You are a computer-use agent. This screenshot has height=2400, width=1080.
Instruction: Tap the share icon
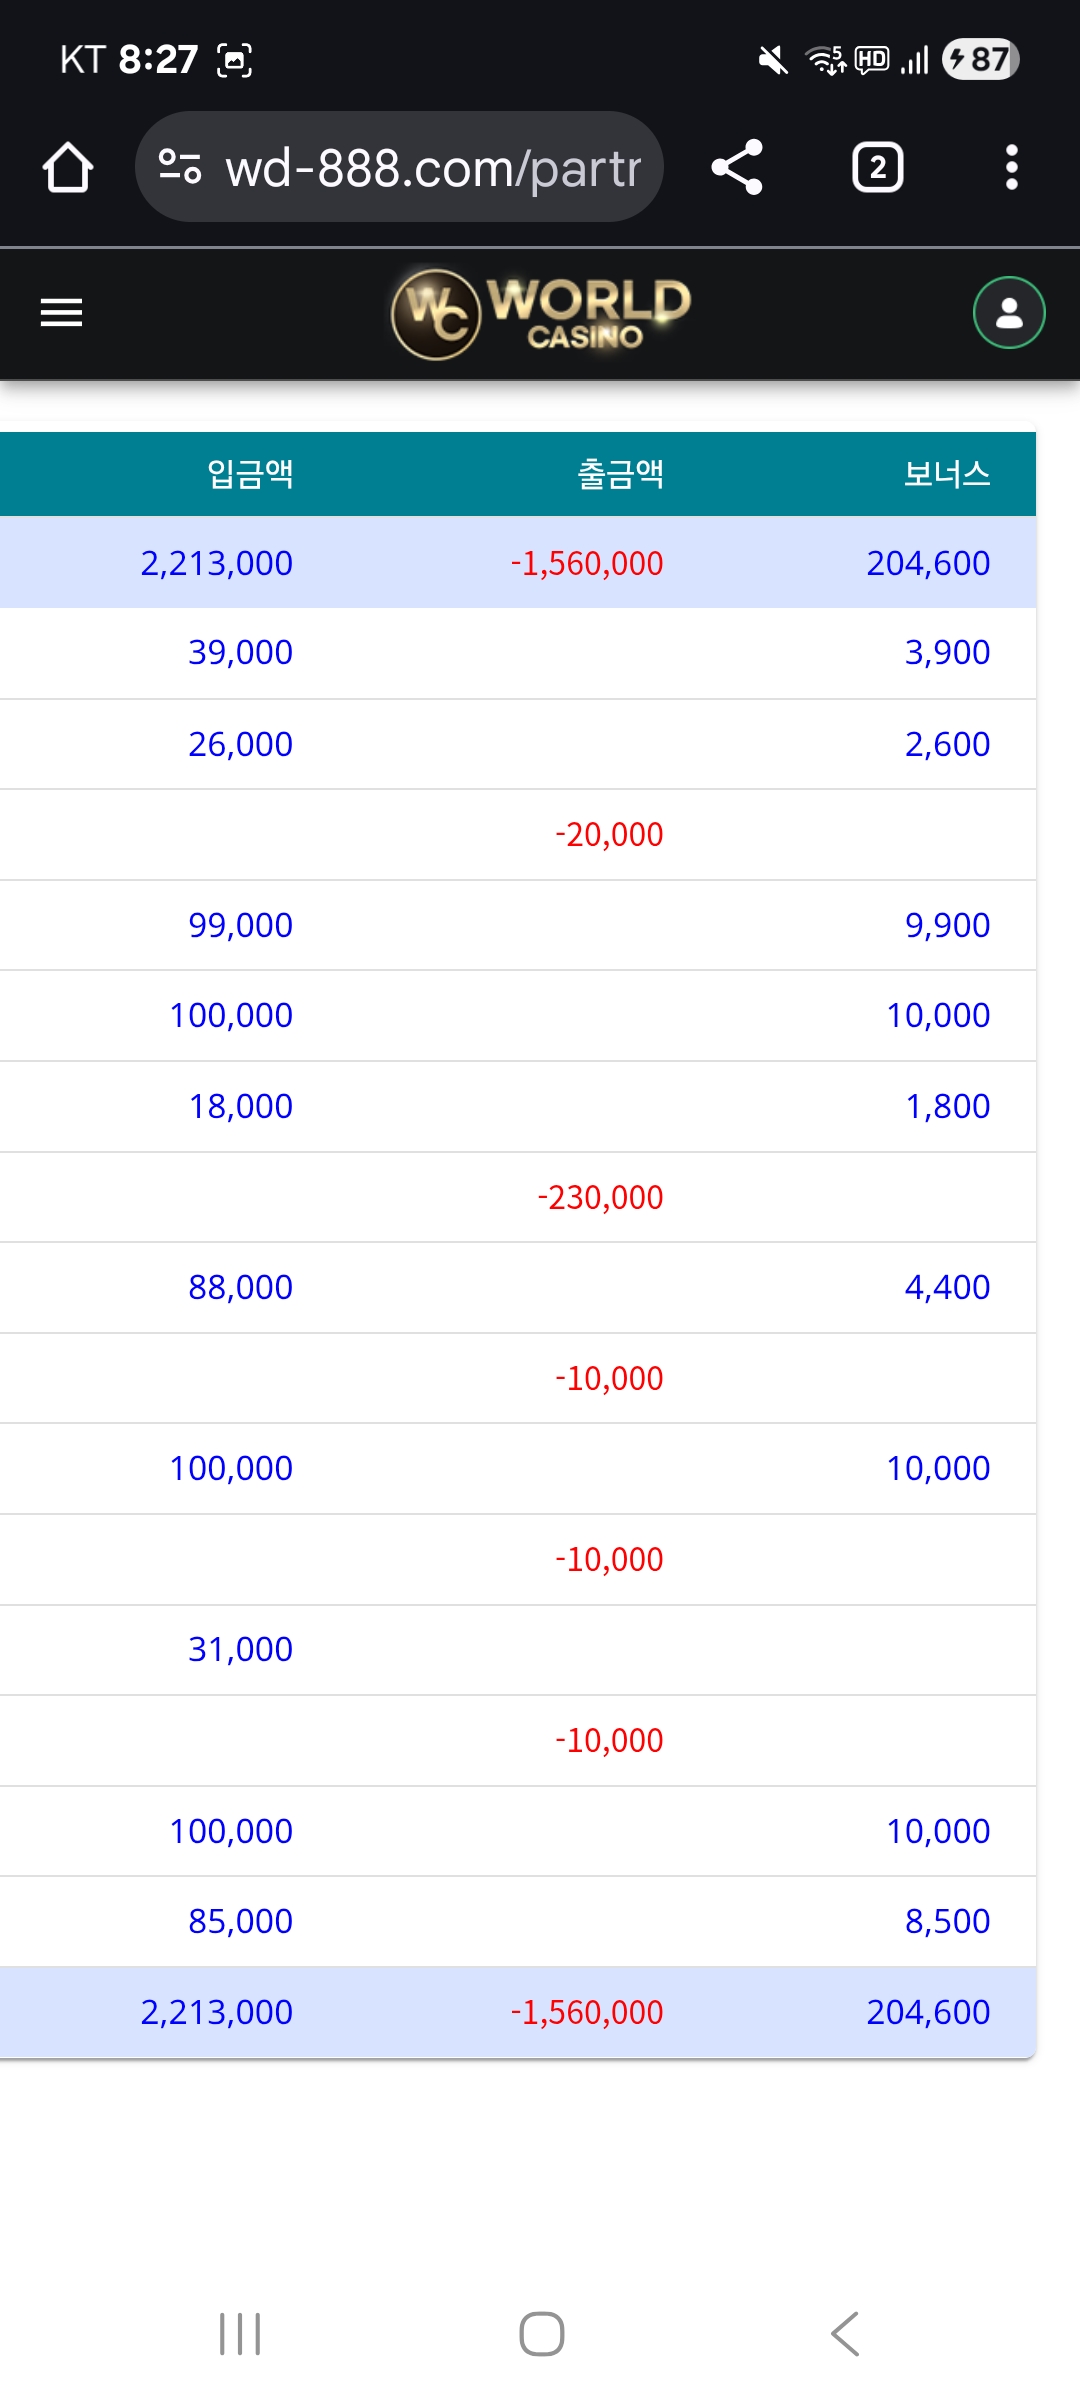737,167
